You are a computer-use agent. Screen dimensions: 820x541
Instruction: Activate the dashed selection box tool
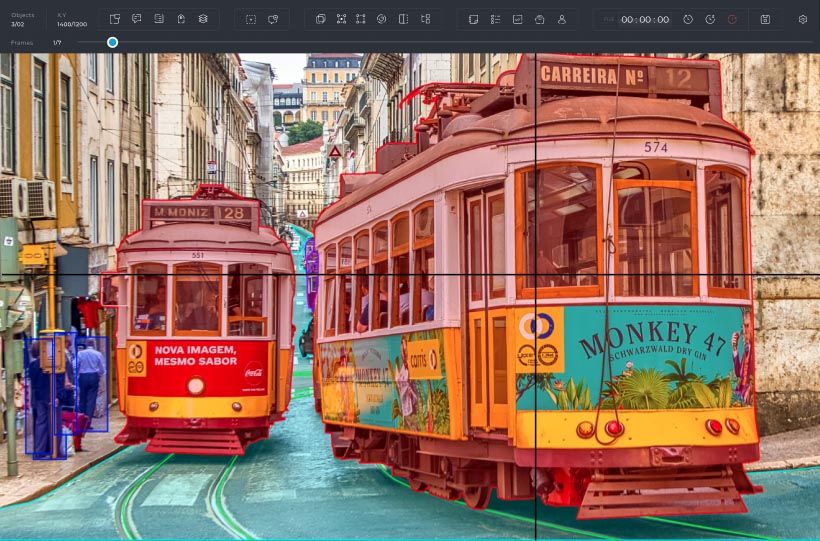[x=251, y=19]
